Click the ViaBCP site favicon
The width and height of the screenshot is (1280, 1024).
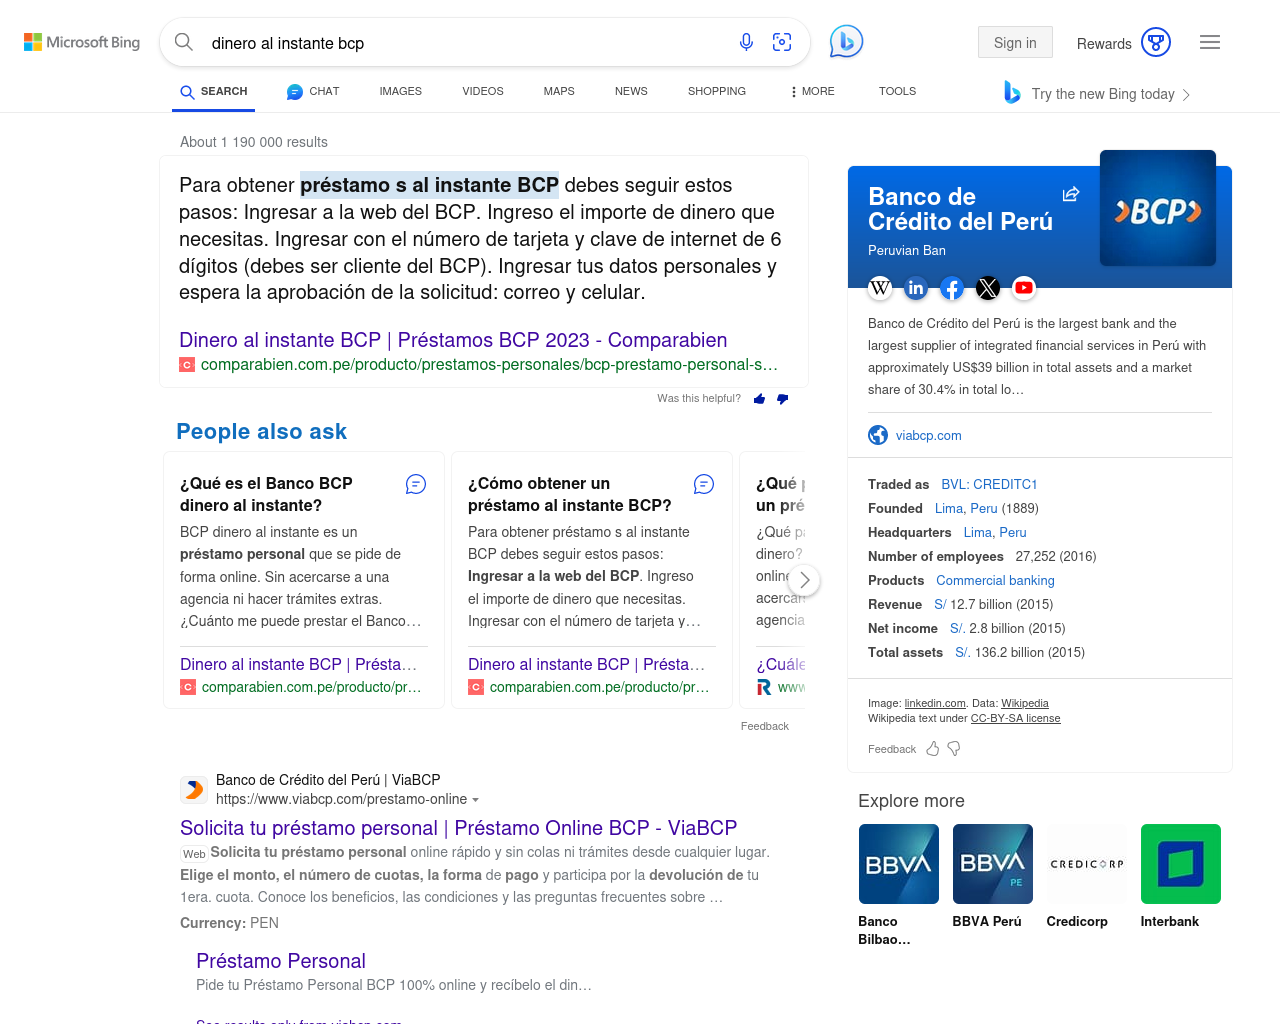pyautogui.click(x=194, y=790)
